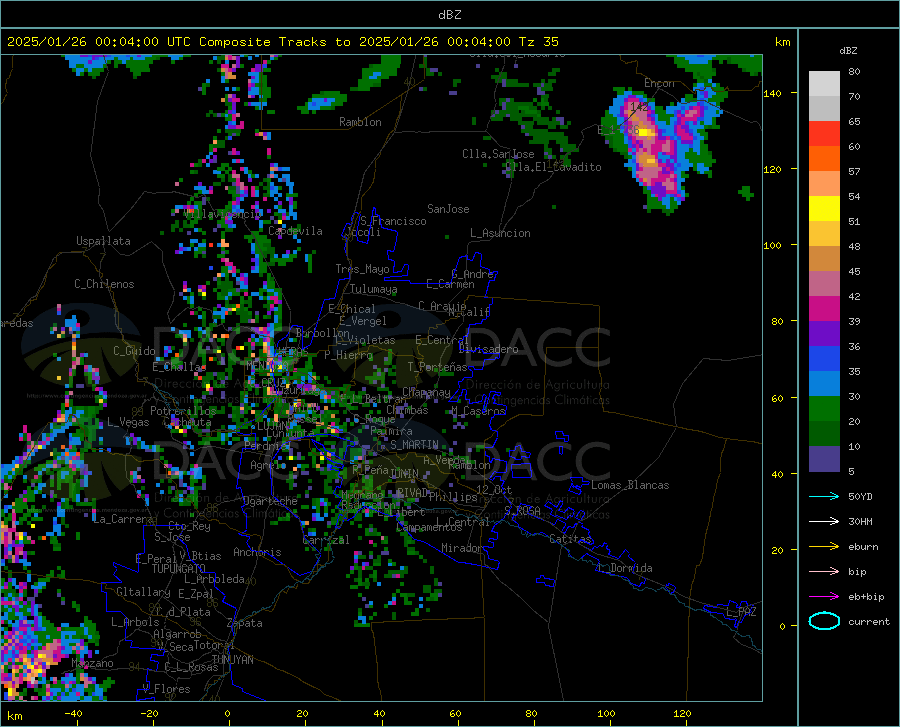Click the magenta eb+bip arrow in legend
This screenshot has height=727, width=900.
(x=824, y=597)
